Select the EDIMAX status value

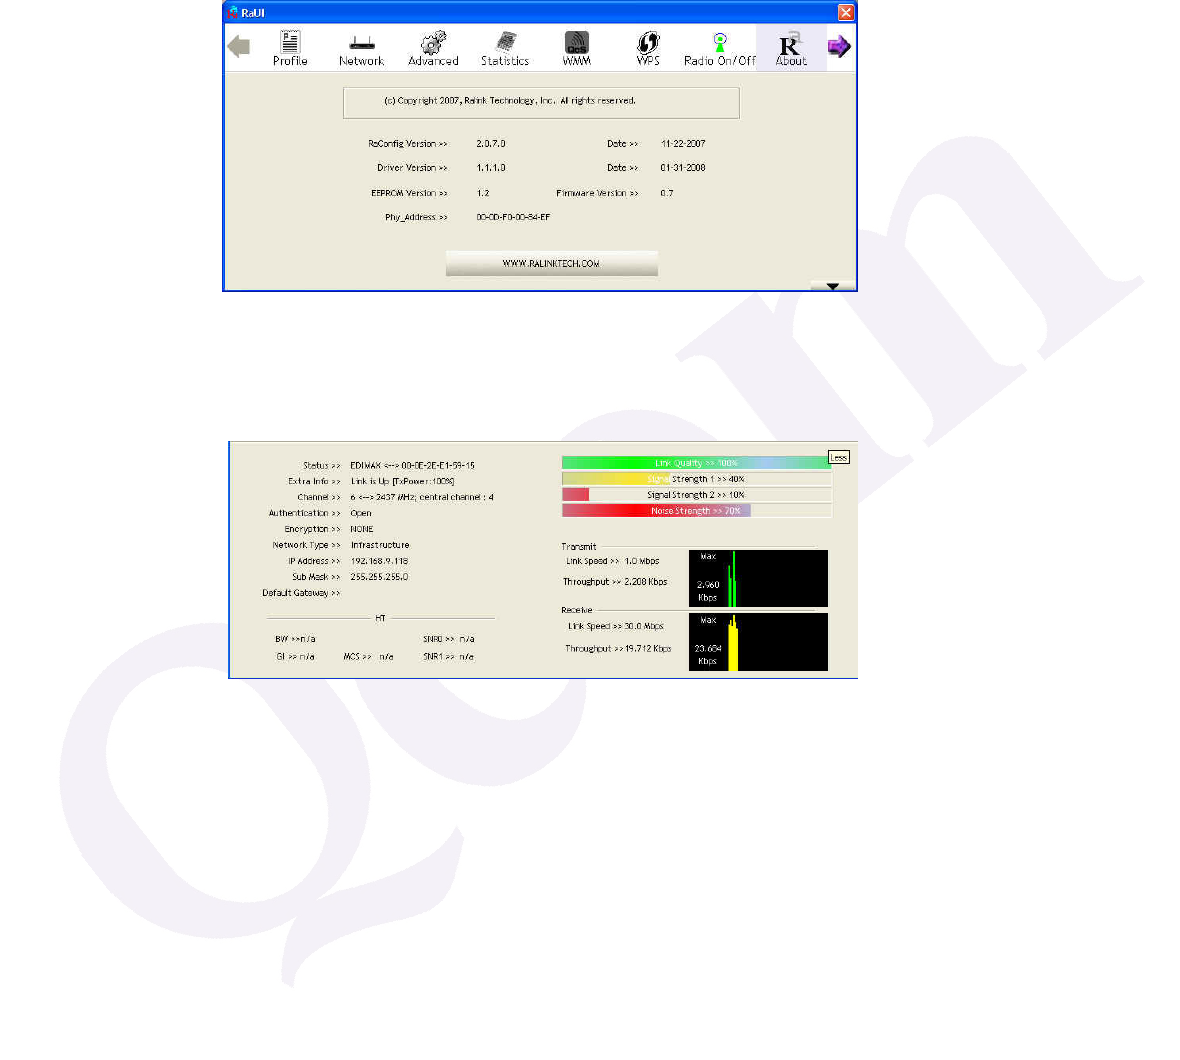pyautogui.click(x=412, y=465)
